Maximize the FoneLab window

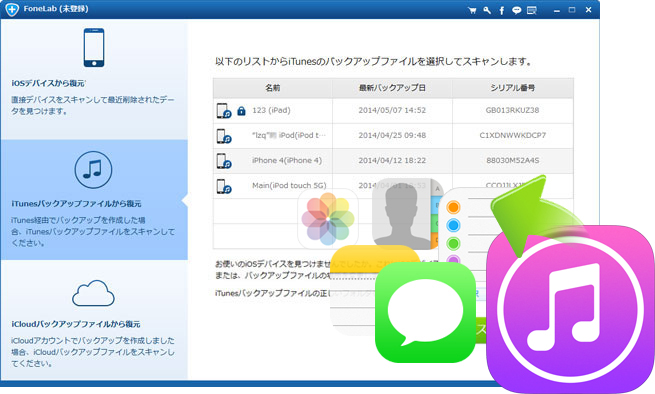[572, 10]
